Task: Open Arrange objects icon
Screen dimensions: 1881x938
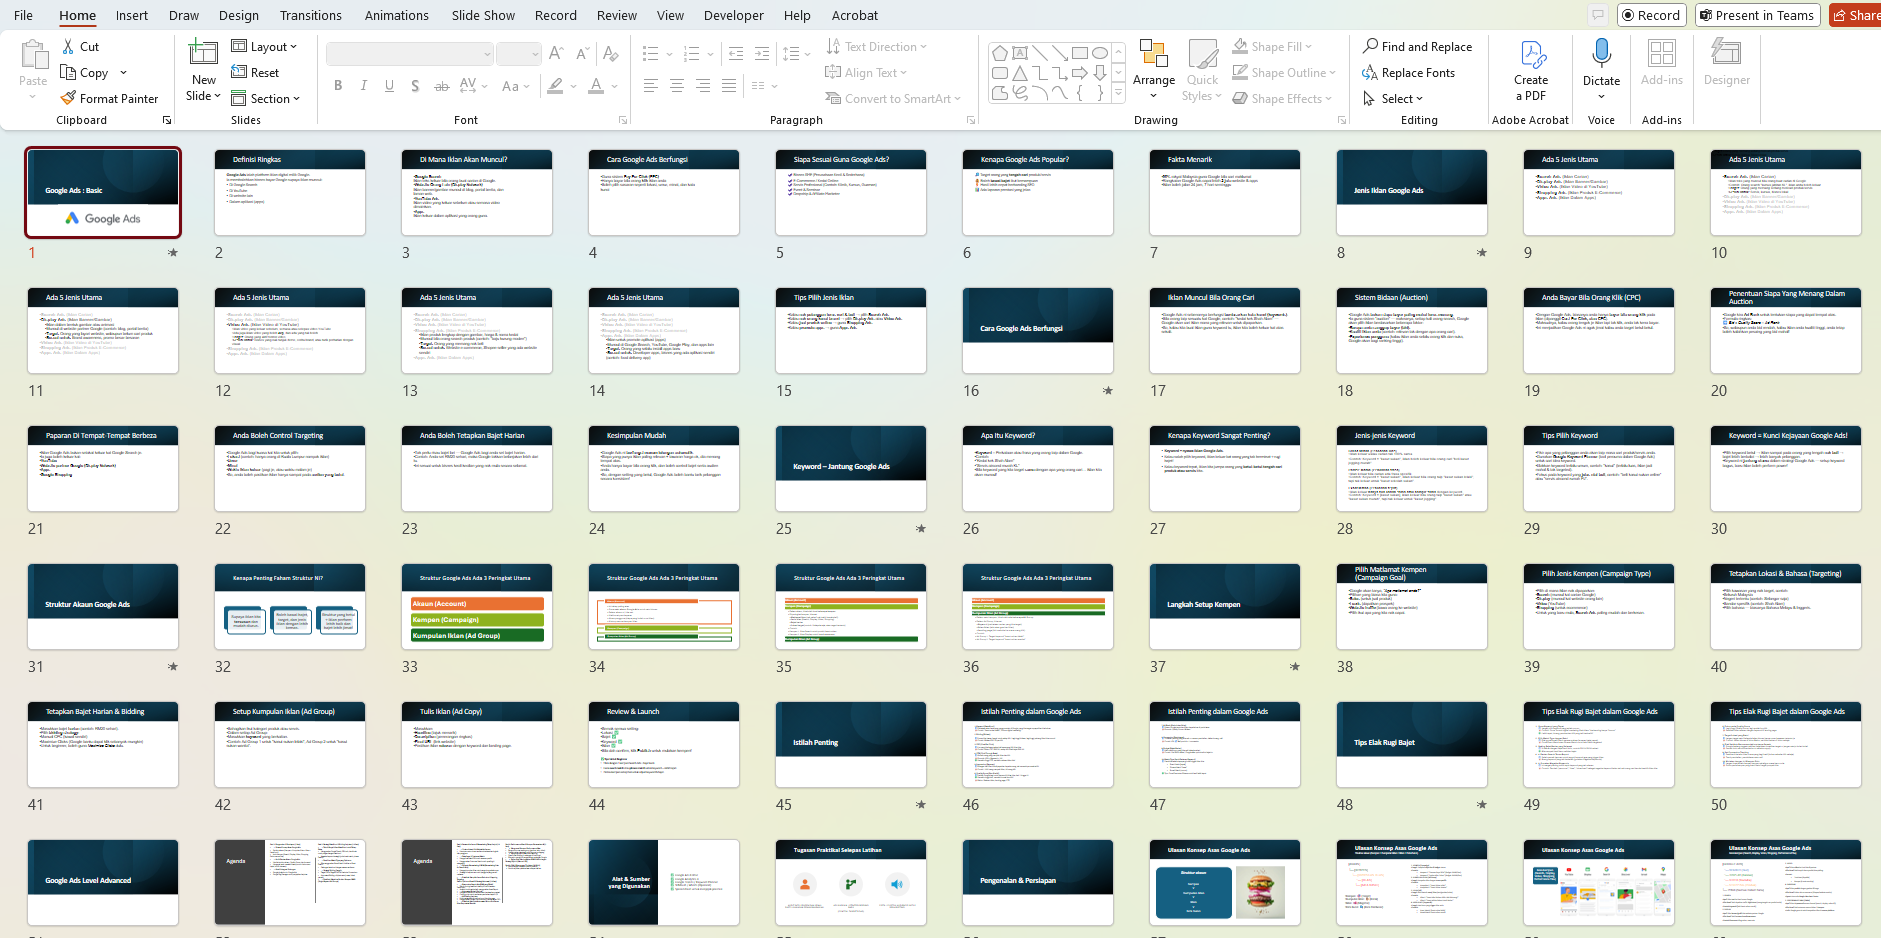Action: [1154, 55]
